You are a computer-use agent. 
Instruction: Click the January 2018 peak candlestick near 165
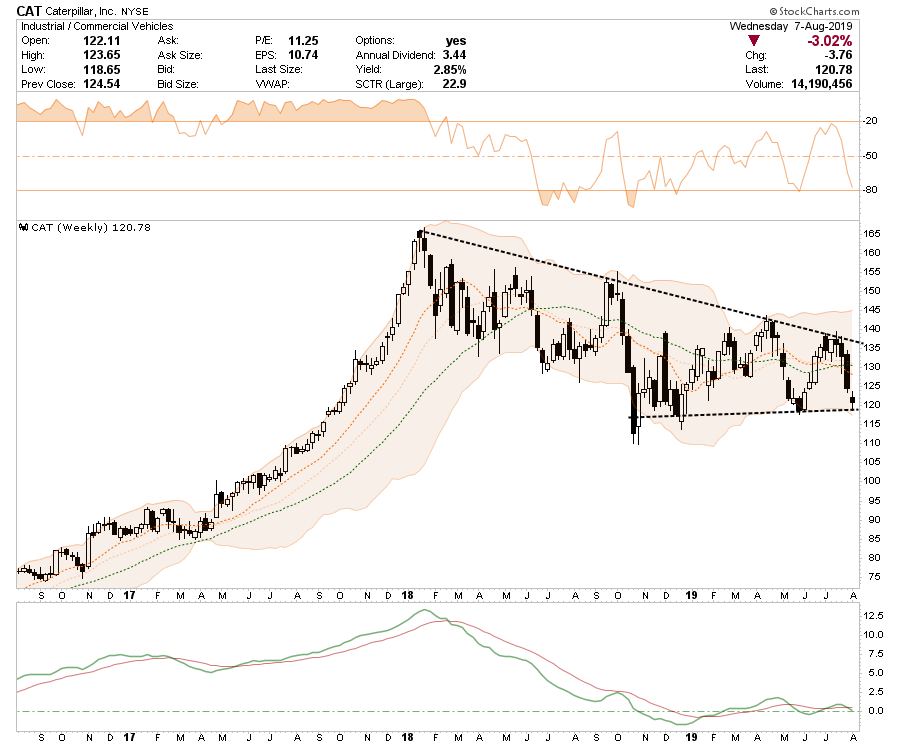(420, 234)
